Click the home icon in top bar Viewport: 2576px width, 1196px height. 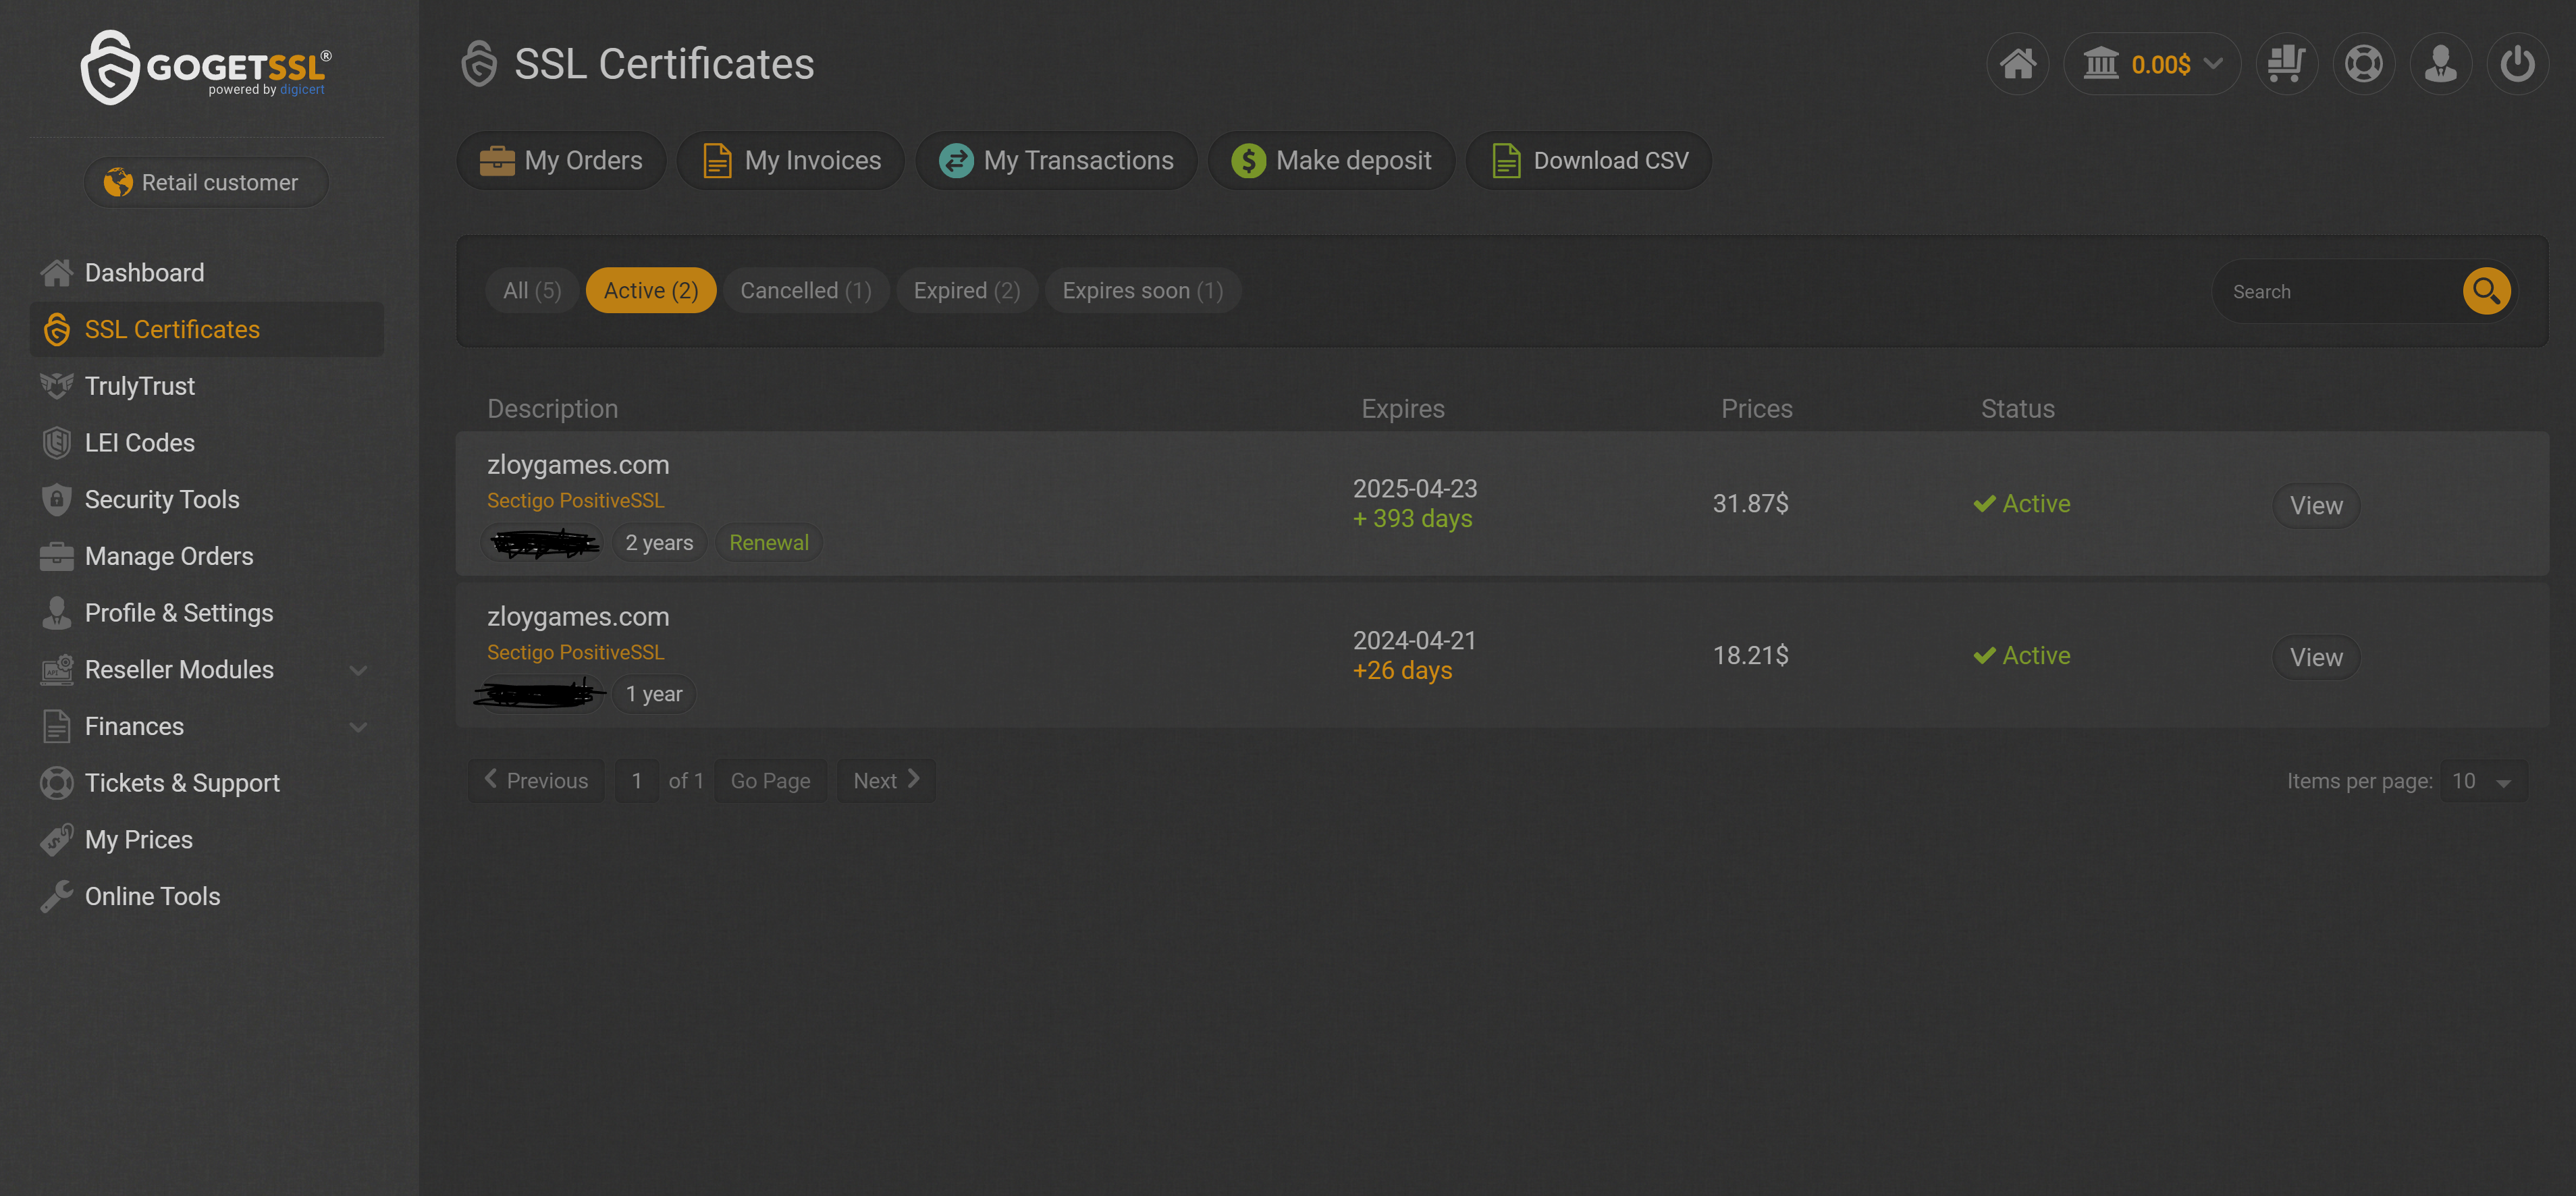(2017, 64)
